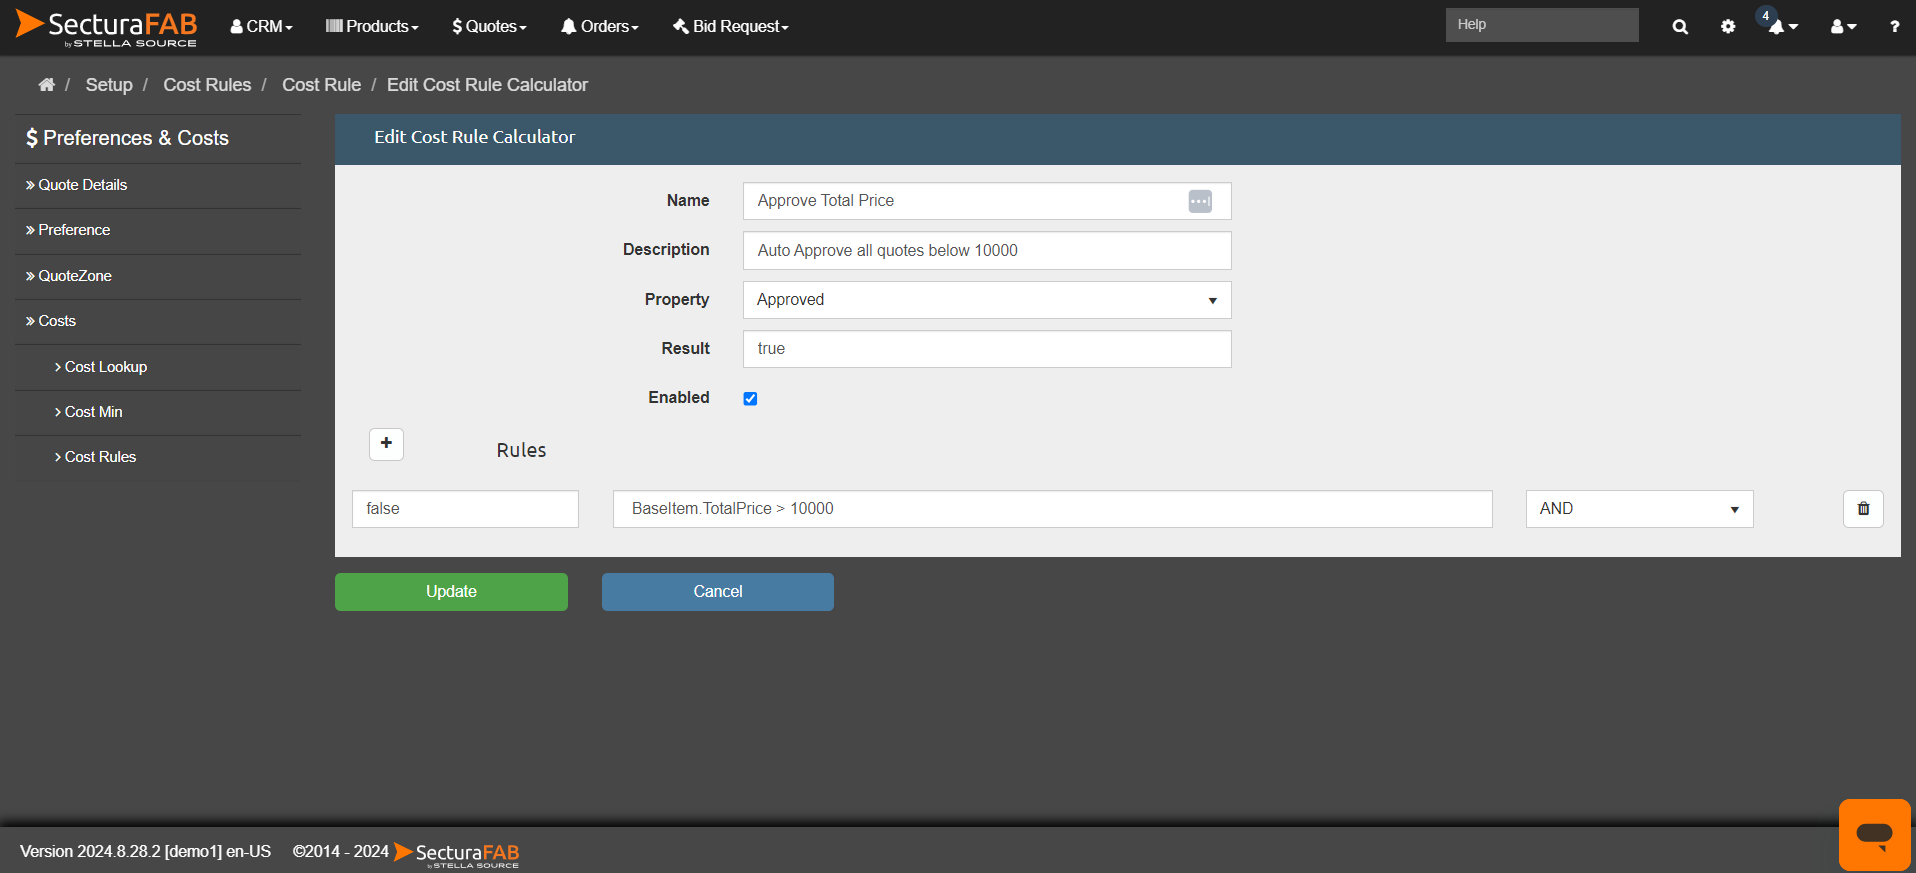
Task: Open the AND operator dropdown
Action: 1638,509
